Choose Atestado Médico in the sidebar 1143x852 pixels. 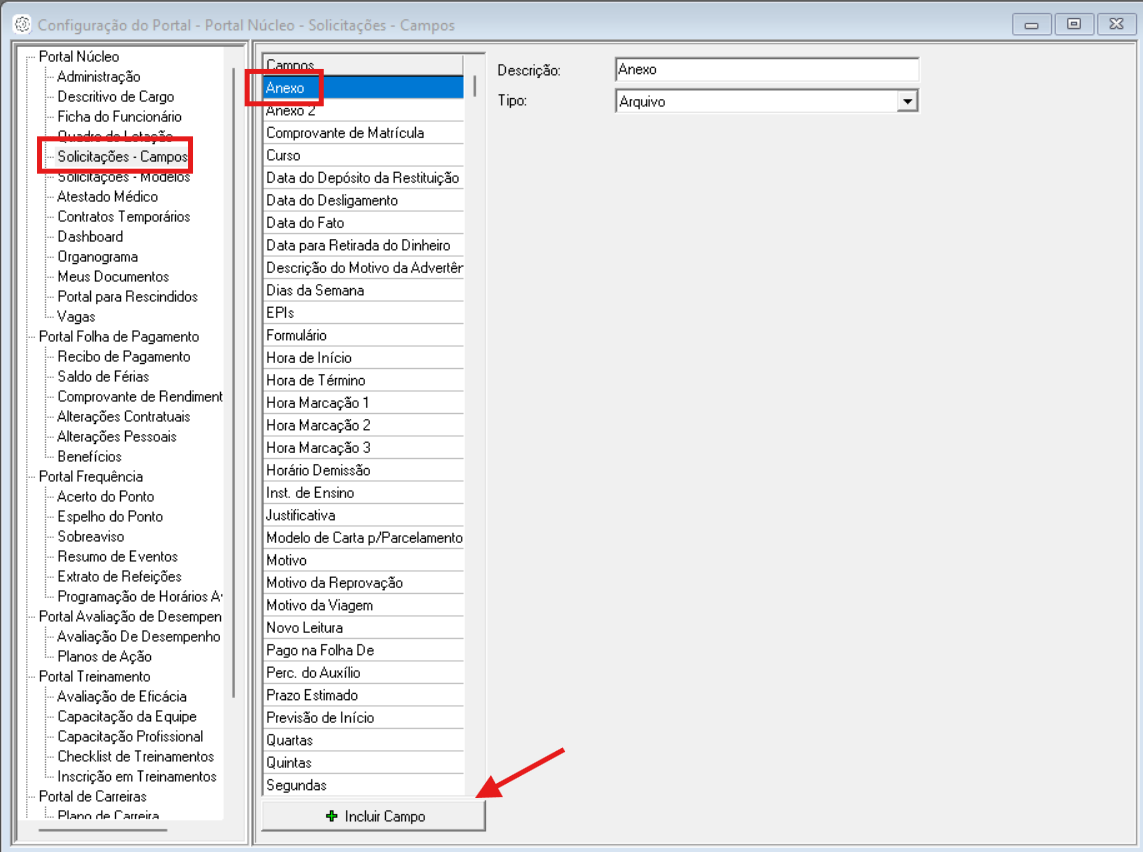(107, 197)
